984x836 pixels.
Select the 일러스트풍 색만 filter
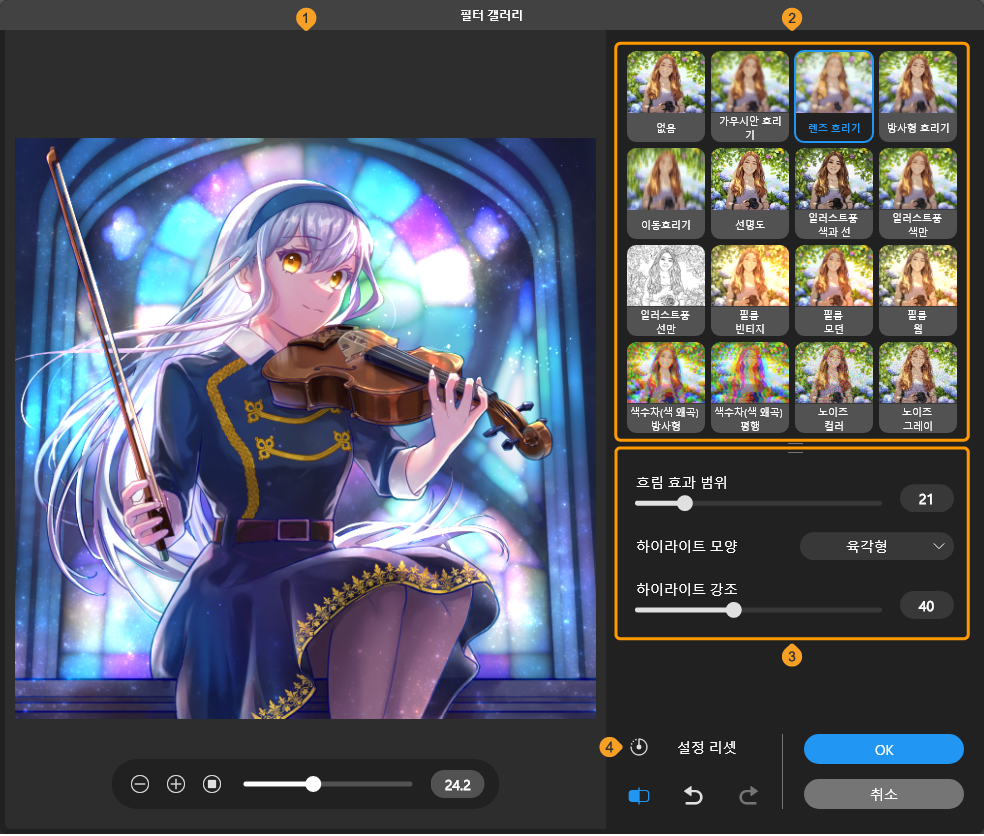918,193
